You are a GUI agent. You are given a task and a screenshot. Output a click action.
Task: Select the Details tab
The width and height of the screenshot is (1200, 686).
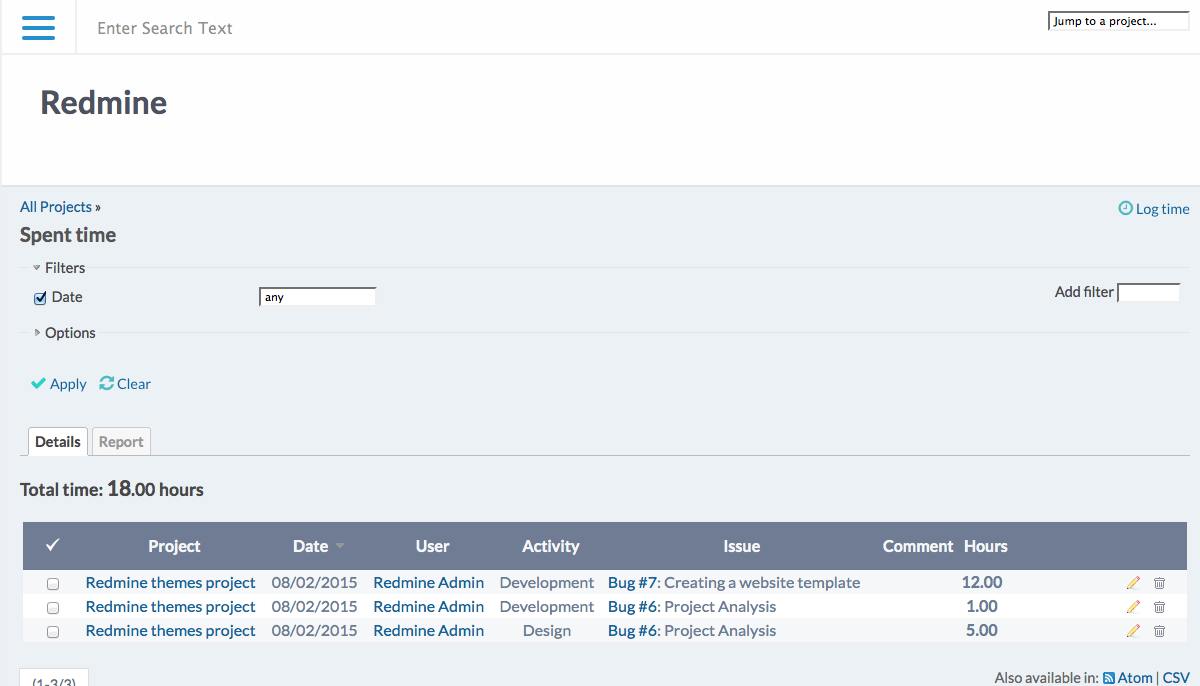(x=57, y=441)
